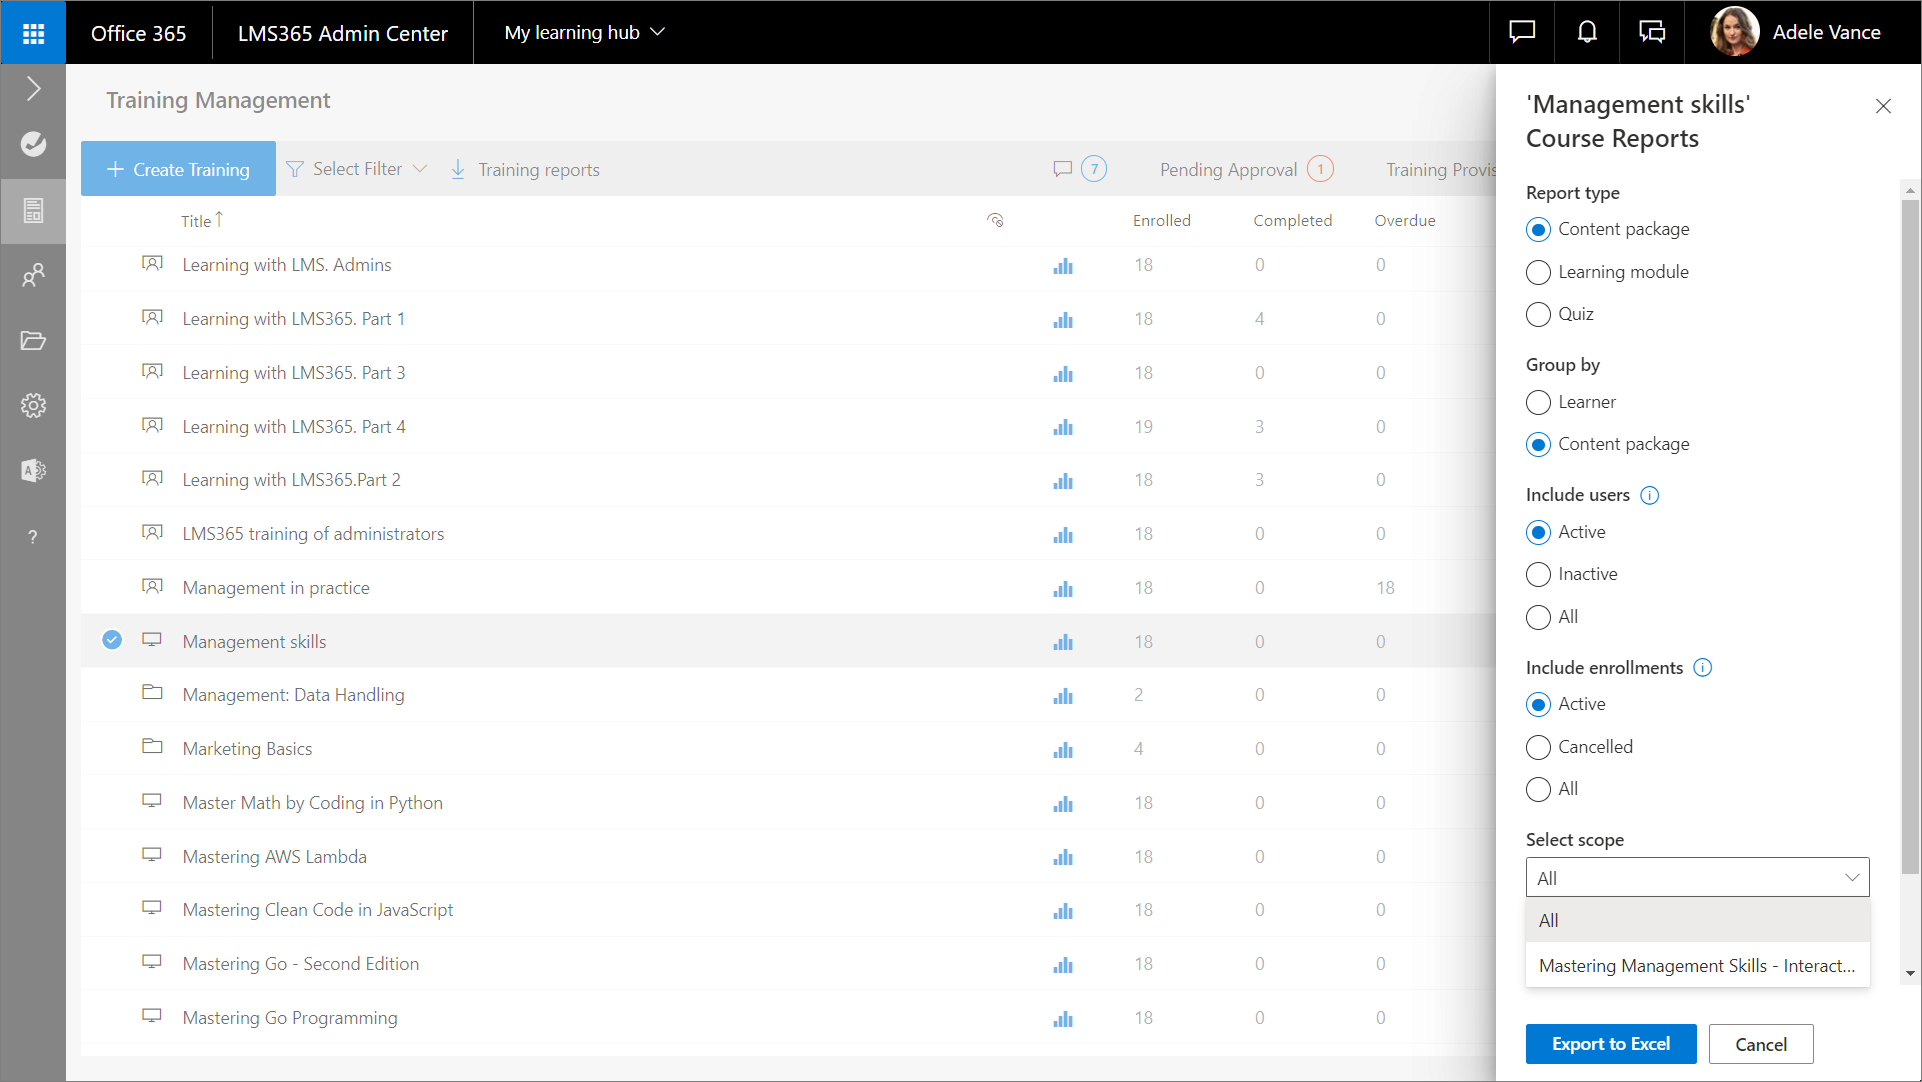The image size is (1922, 1082).
Task: Click Export to Excel button
Action: [1610, 1044]
